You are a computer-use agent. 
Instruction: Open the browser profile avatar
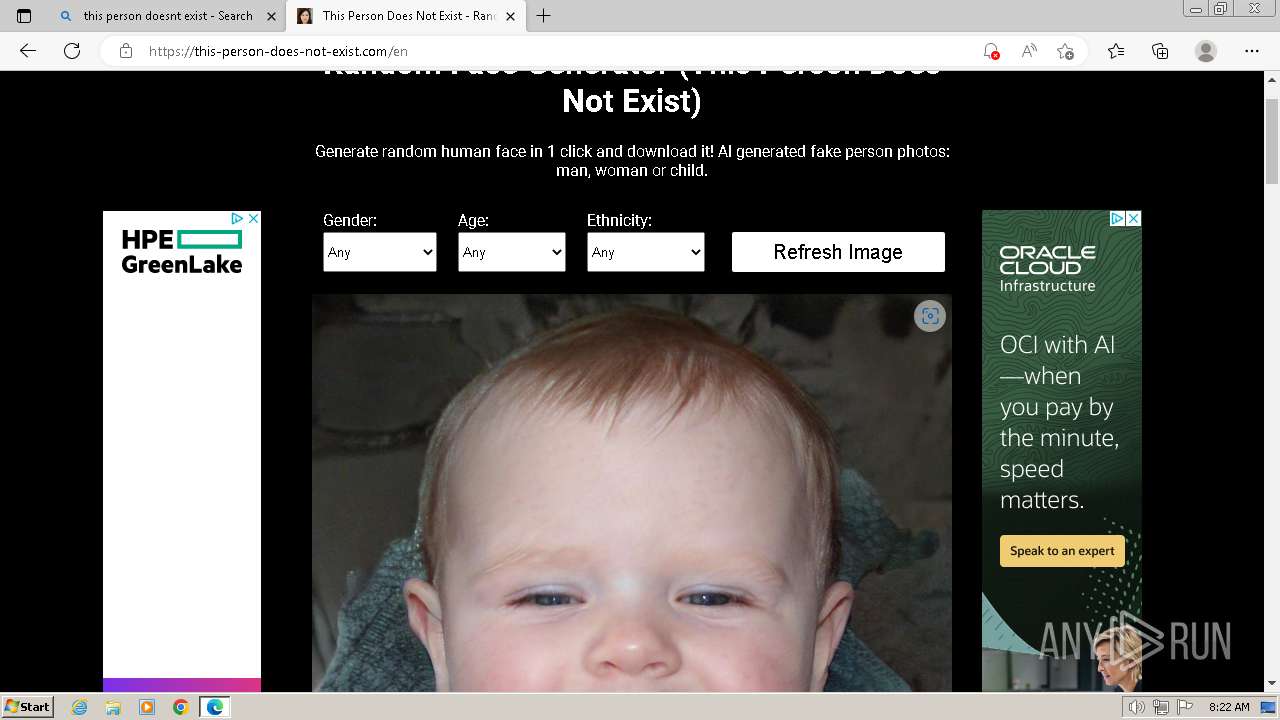tap(1206, 51)
